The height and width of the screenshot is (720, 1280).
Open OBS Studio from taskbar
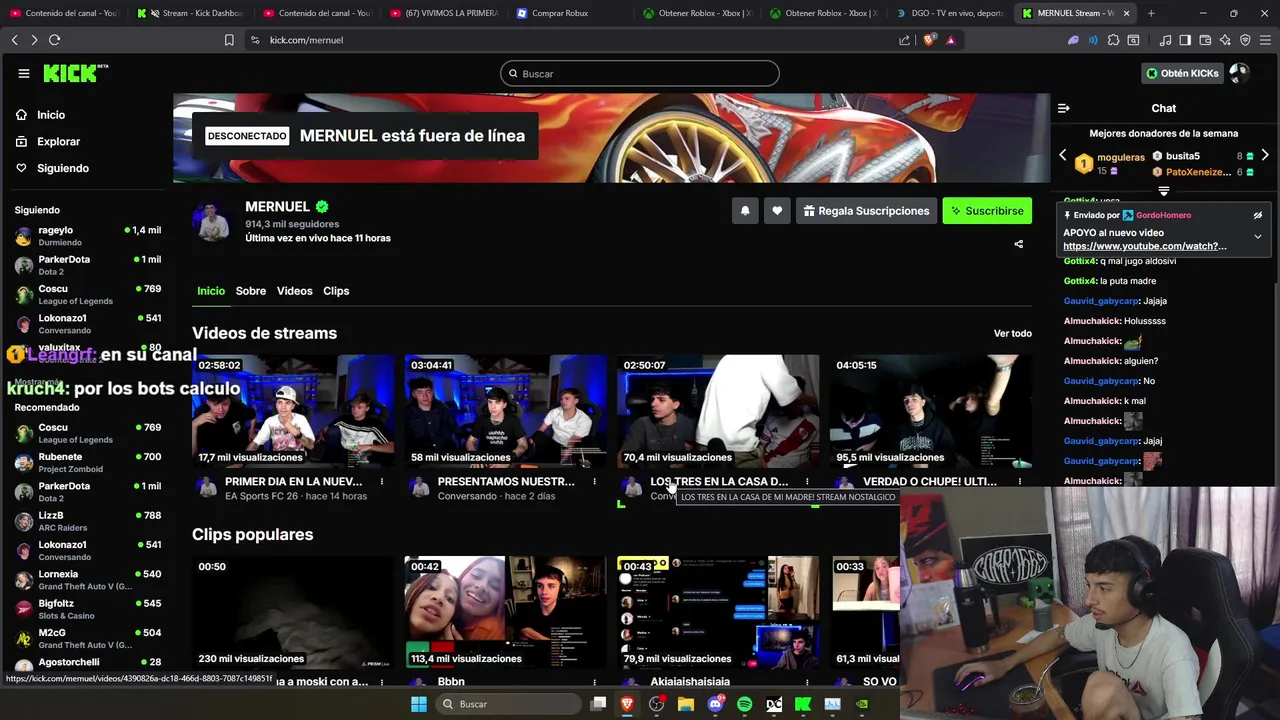(x=657, y=704)
